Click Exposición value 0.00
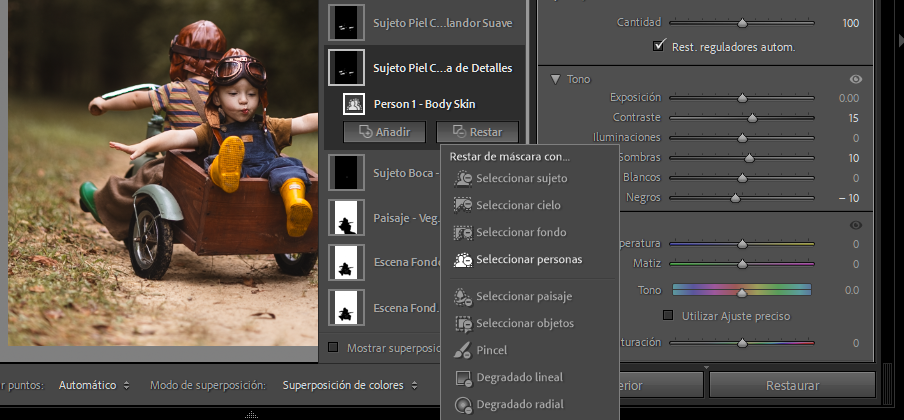Image resolution: width=904 pixels, height=420 pixels. click(x=849, y=98)
